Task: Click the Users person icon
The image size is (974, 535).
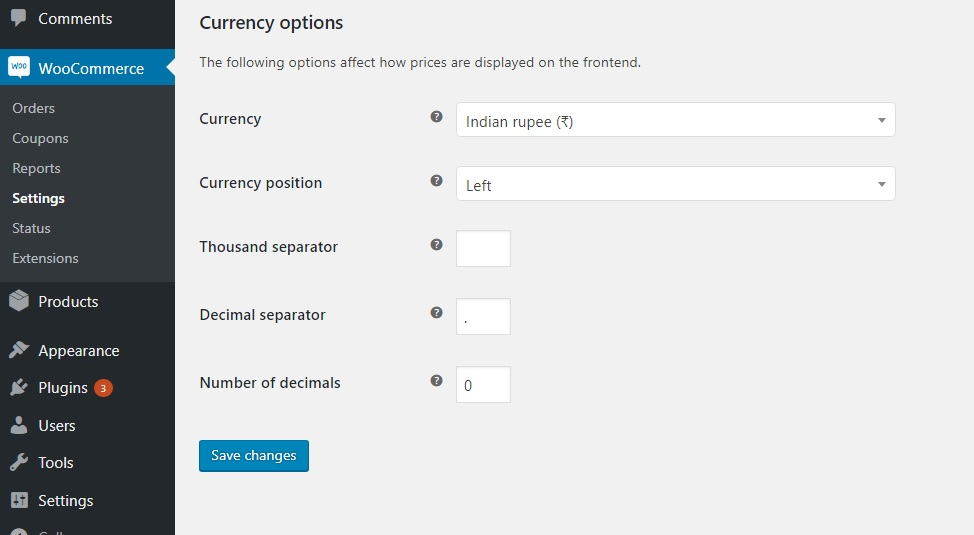Action: [x=18, y=425]
